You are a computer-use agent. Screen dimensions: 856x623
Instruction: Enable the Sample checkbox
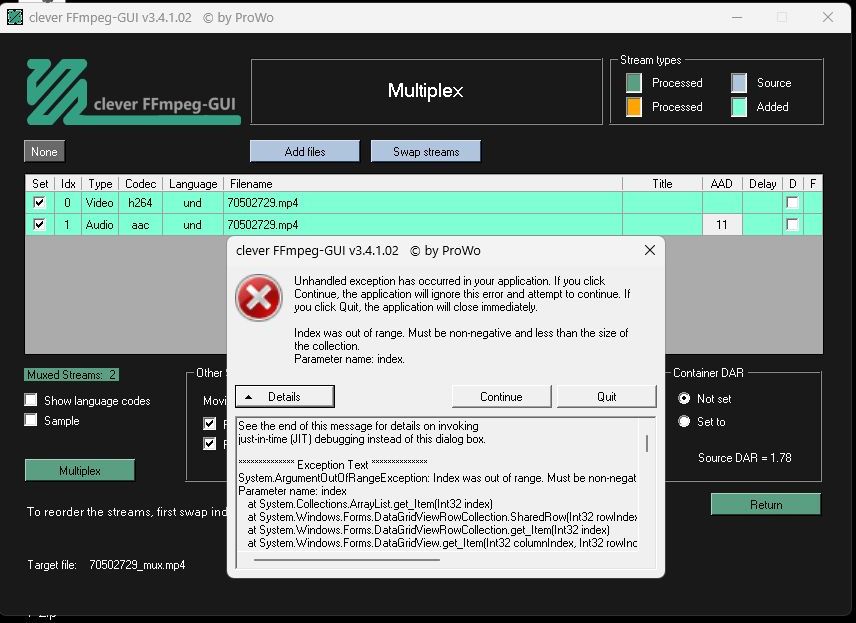click(x=31, y=420)
